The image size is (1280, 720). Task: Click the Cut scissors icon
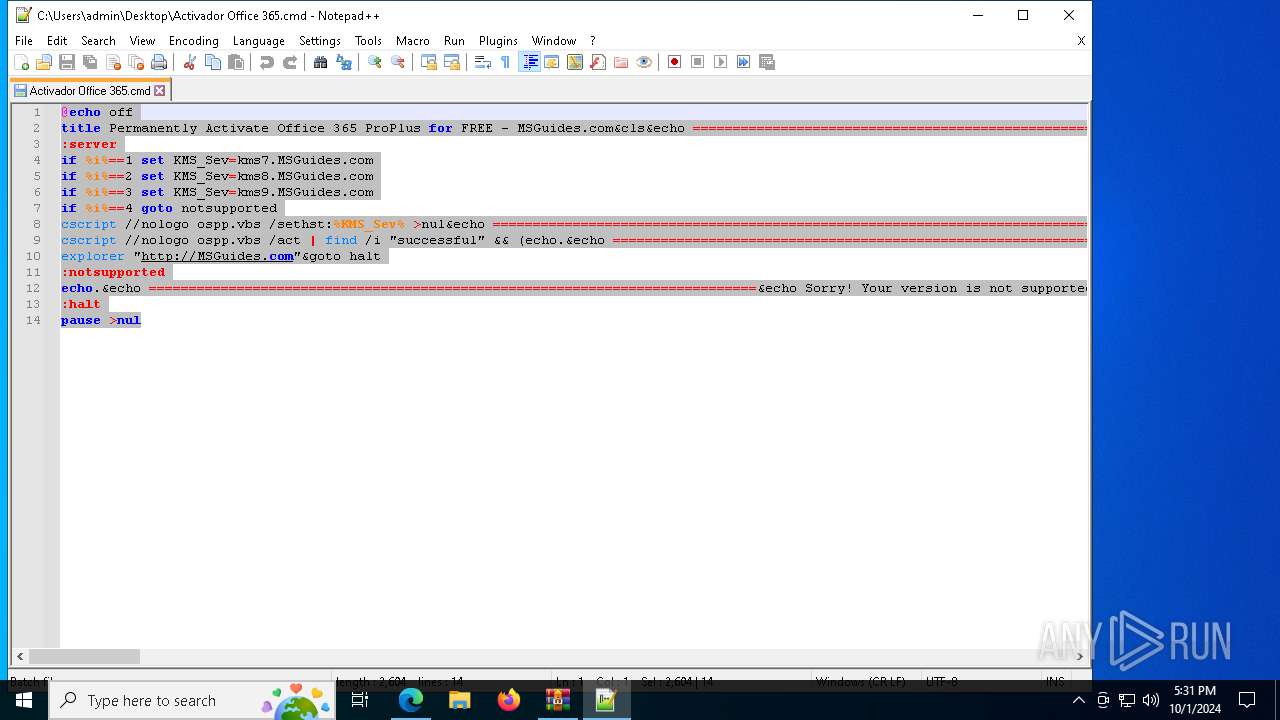(189, 62)
